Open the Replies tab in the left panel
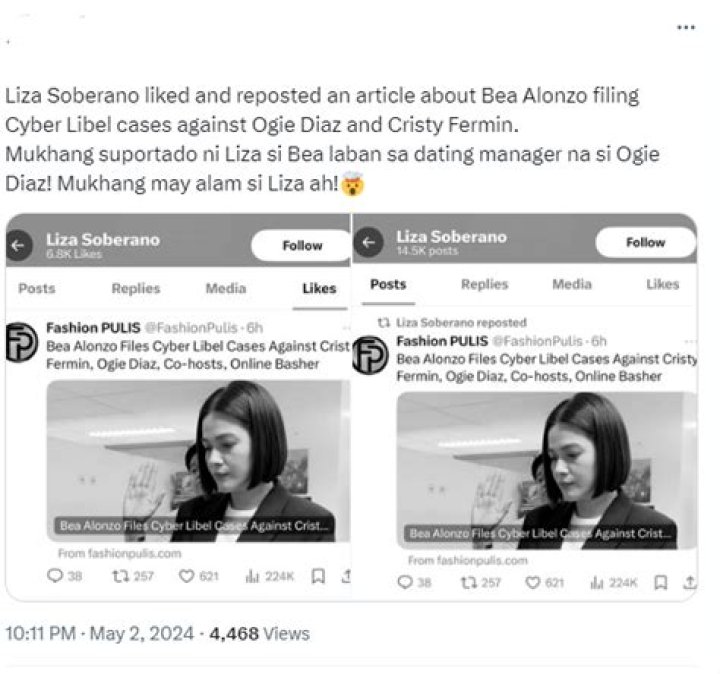This screenshot has width=720, height=674. [x=135, y=289]
